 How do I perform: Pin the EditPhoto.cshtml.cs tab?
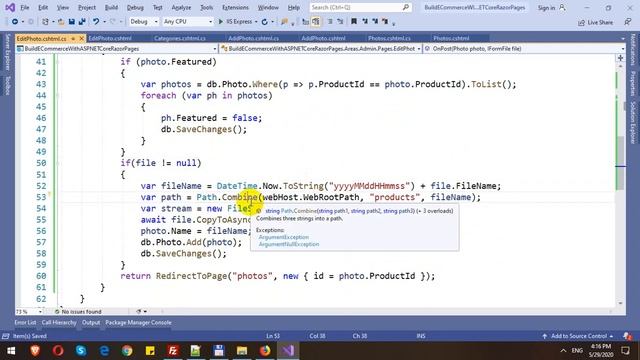tap(73, 38)
